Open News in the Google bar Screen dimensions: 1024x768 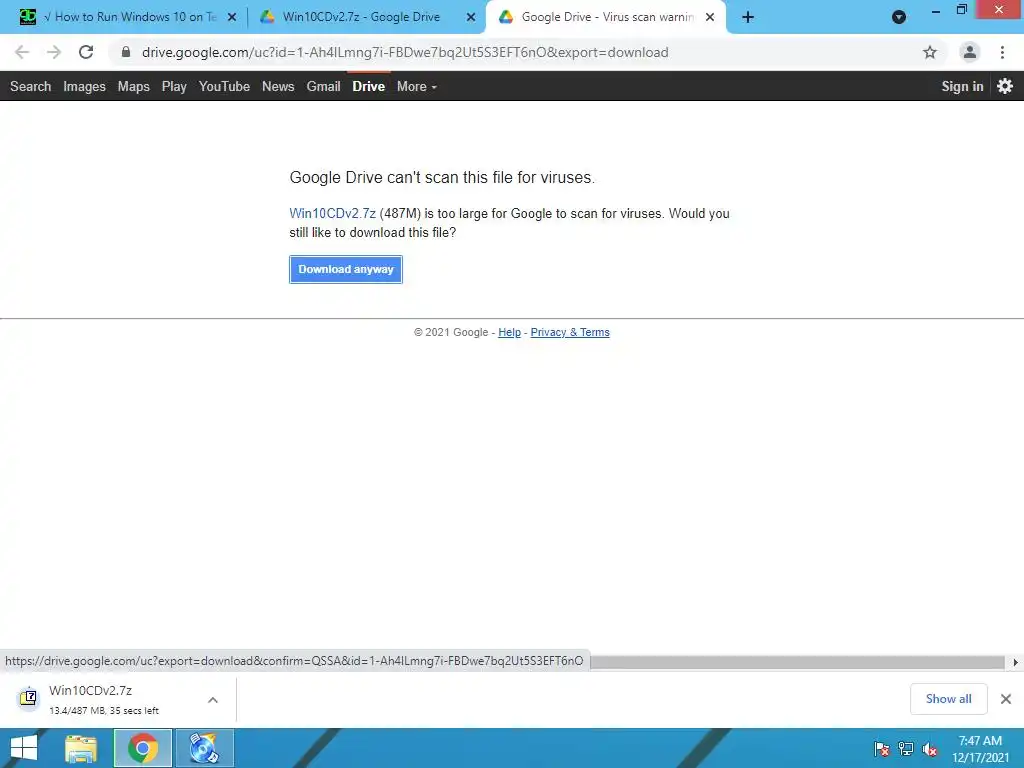(x=278, y=86)
